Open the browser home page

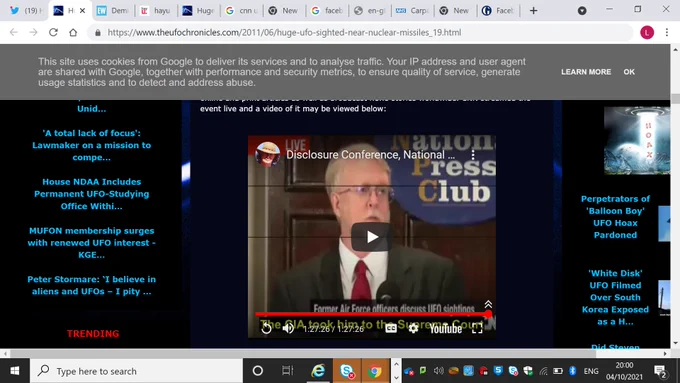coord(73,33)
